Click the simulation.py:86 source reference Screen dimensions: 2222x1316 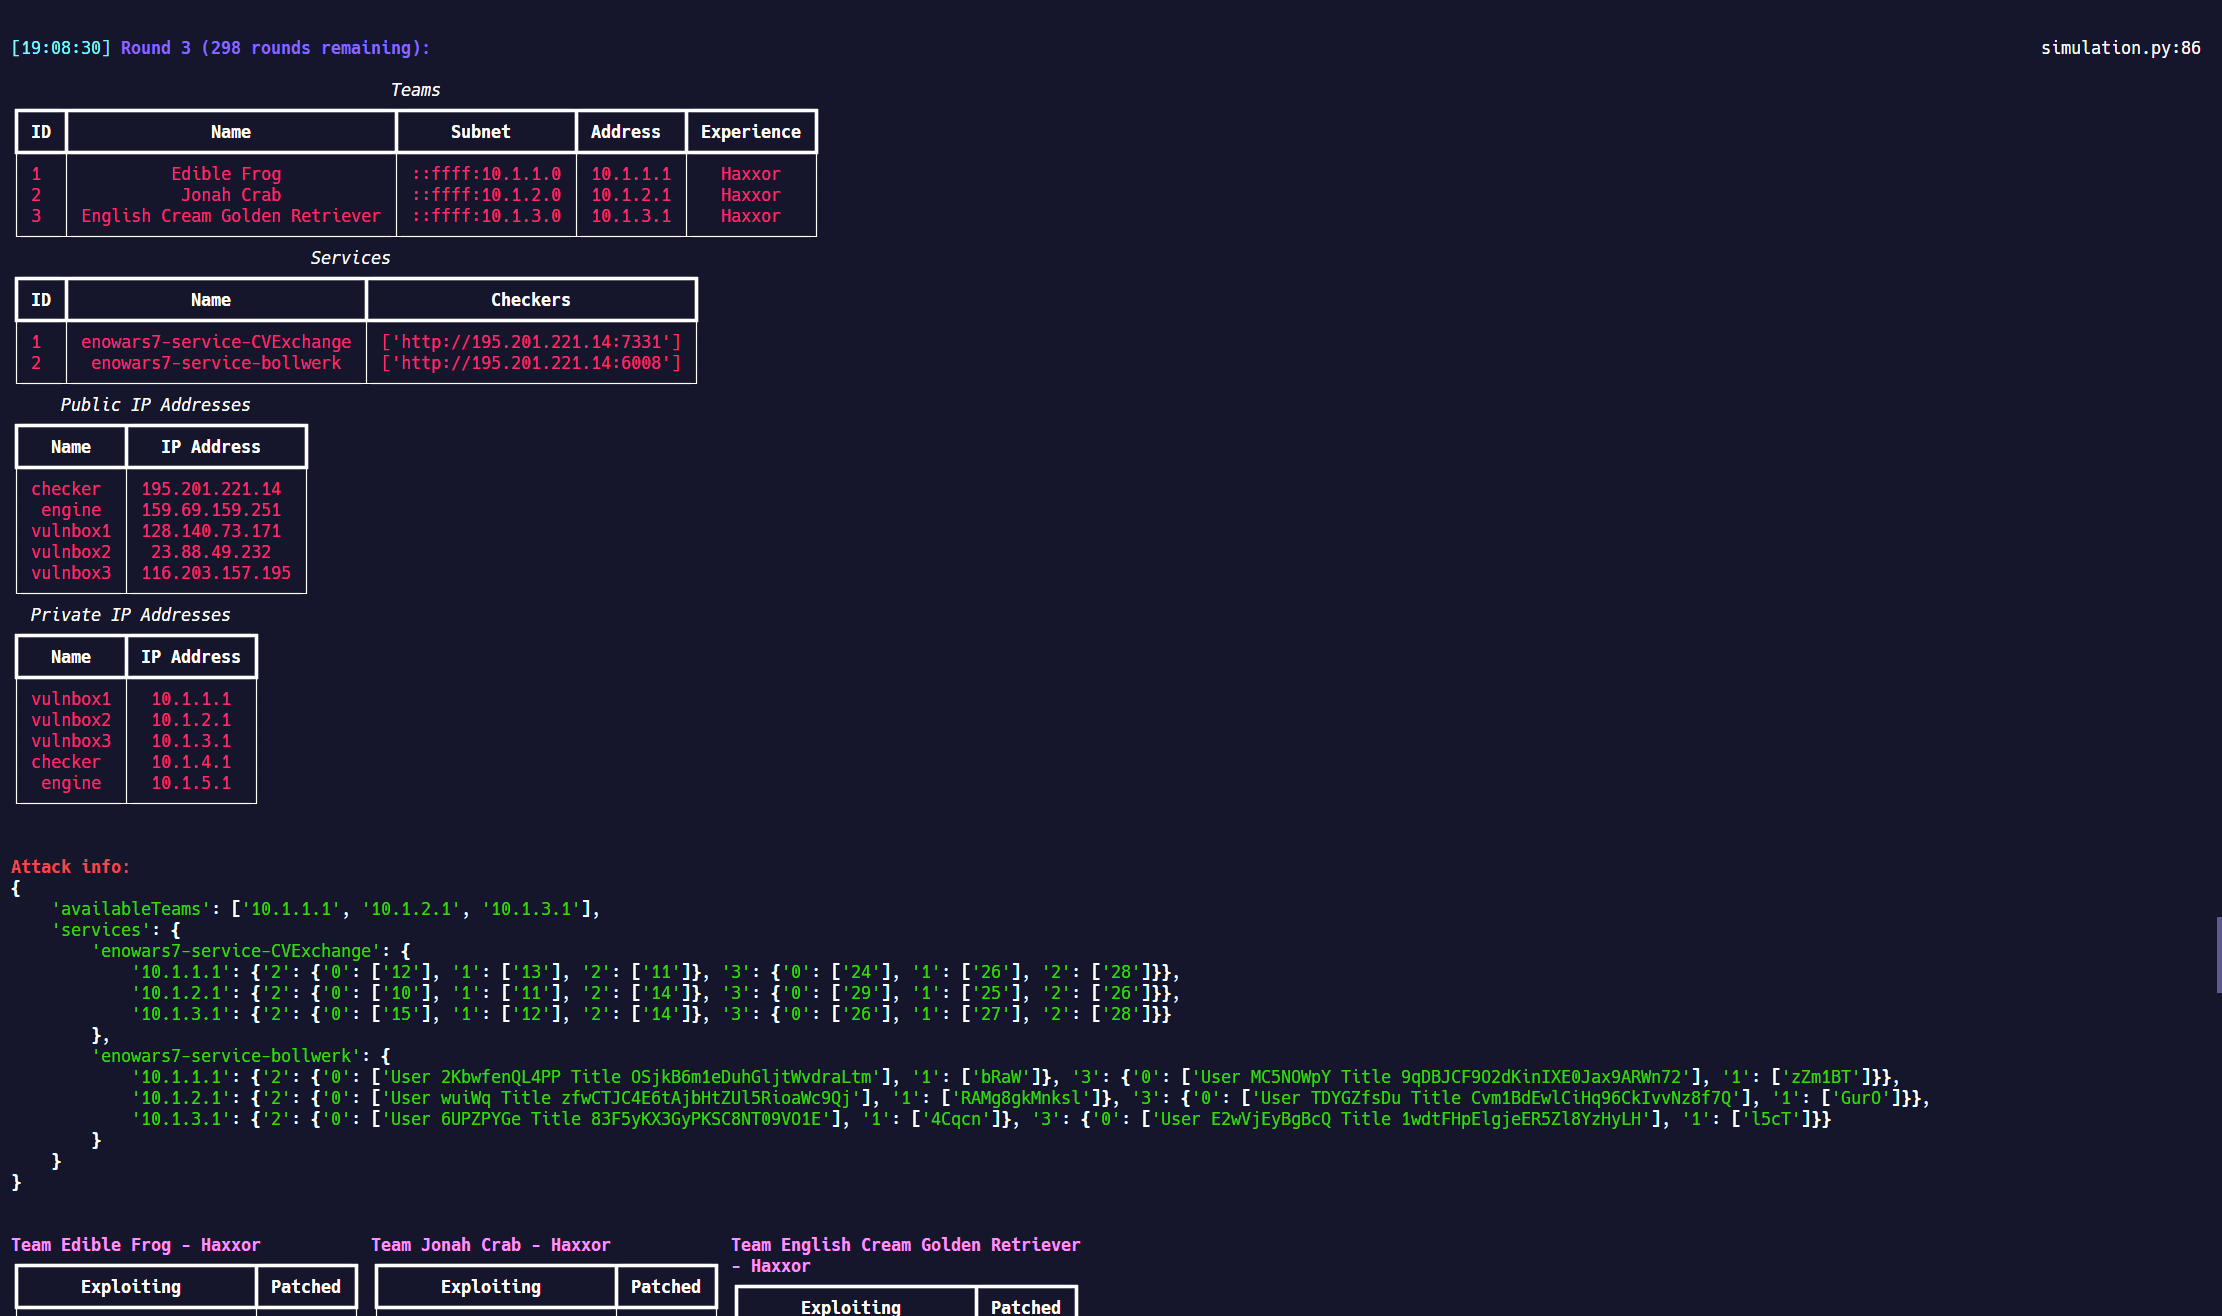2120,47
